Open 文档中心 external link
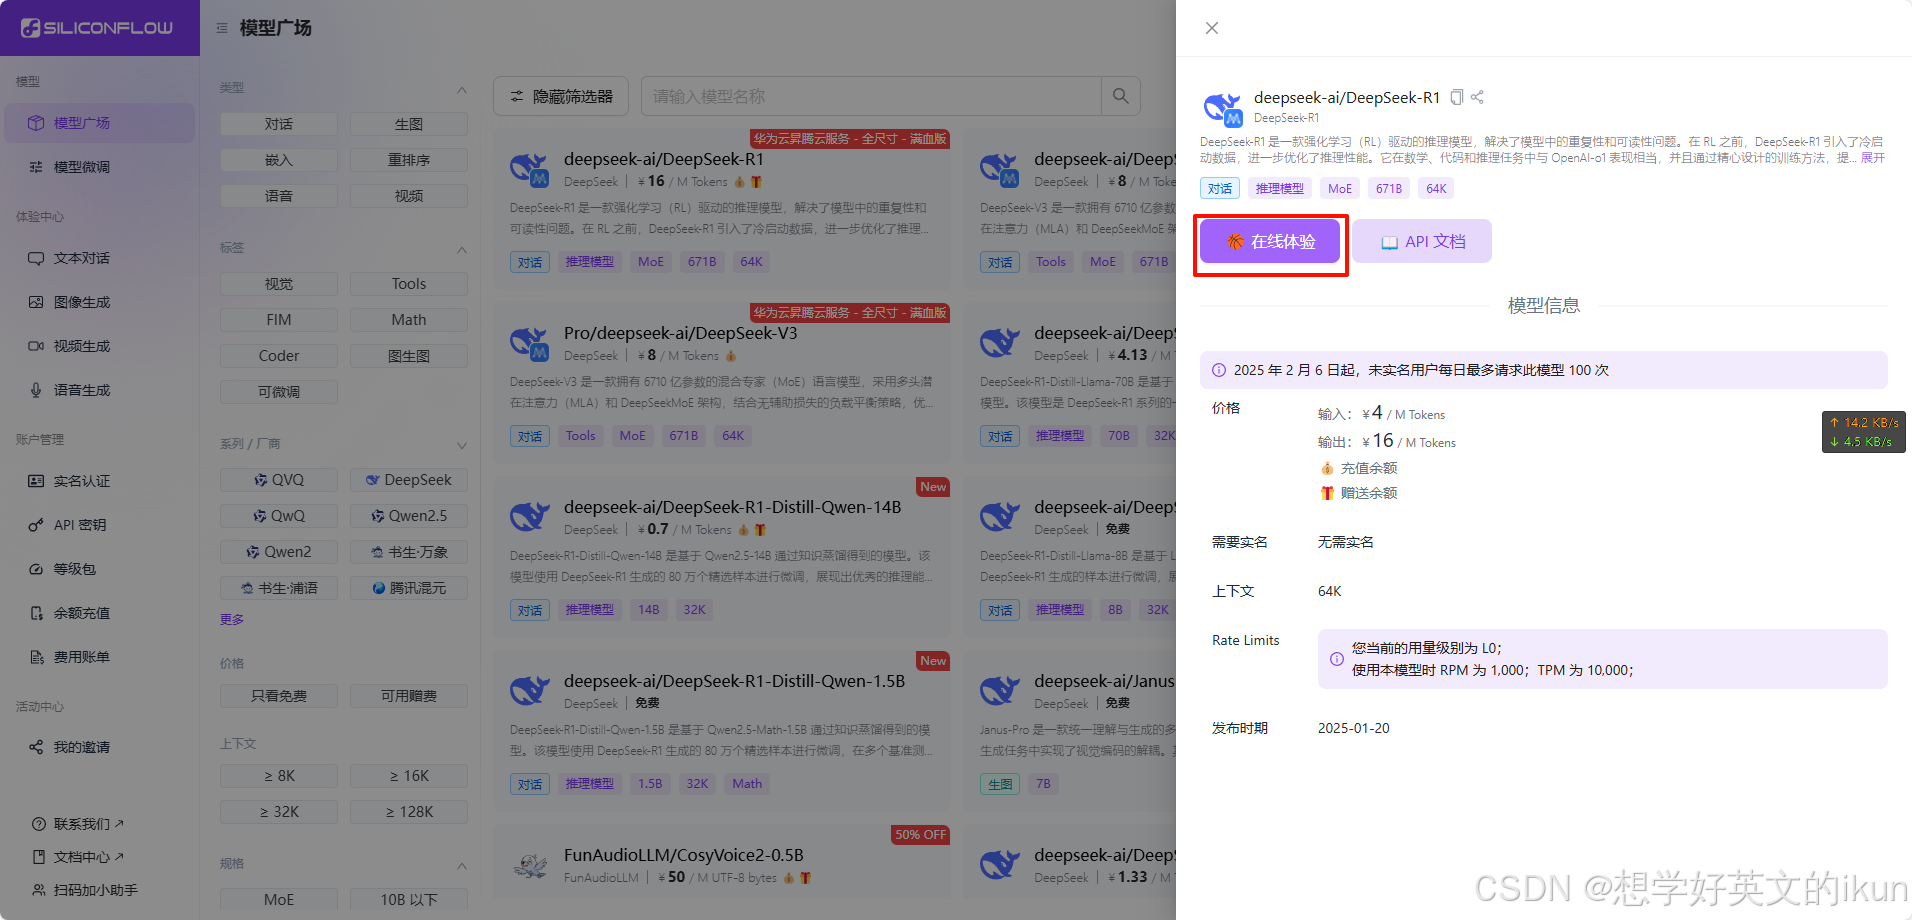Image resolution: width=1912 pixels, height=920 pixels. (78, 857)
